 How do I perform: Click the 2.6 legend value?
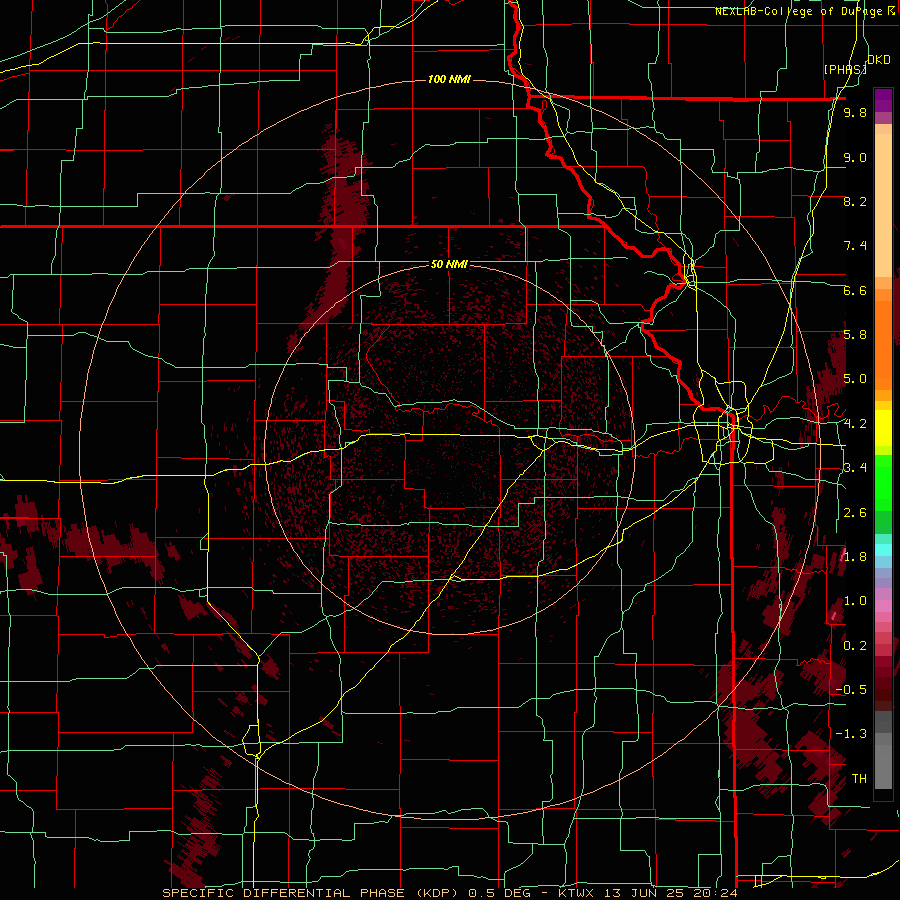click(x=855, y=513)
